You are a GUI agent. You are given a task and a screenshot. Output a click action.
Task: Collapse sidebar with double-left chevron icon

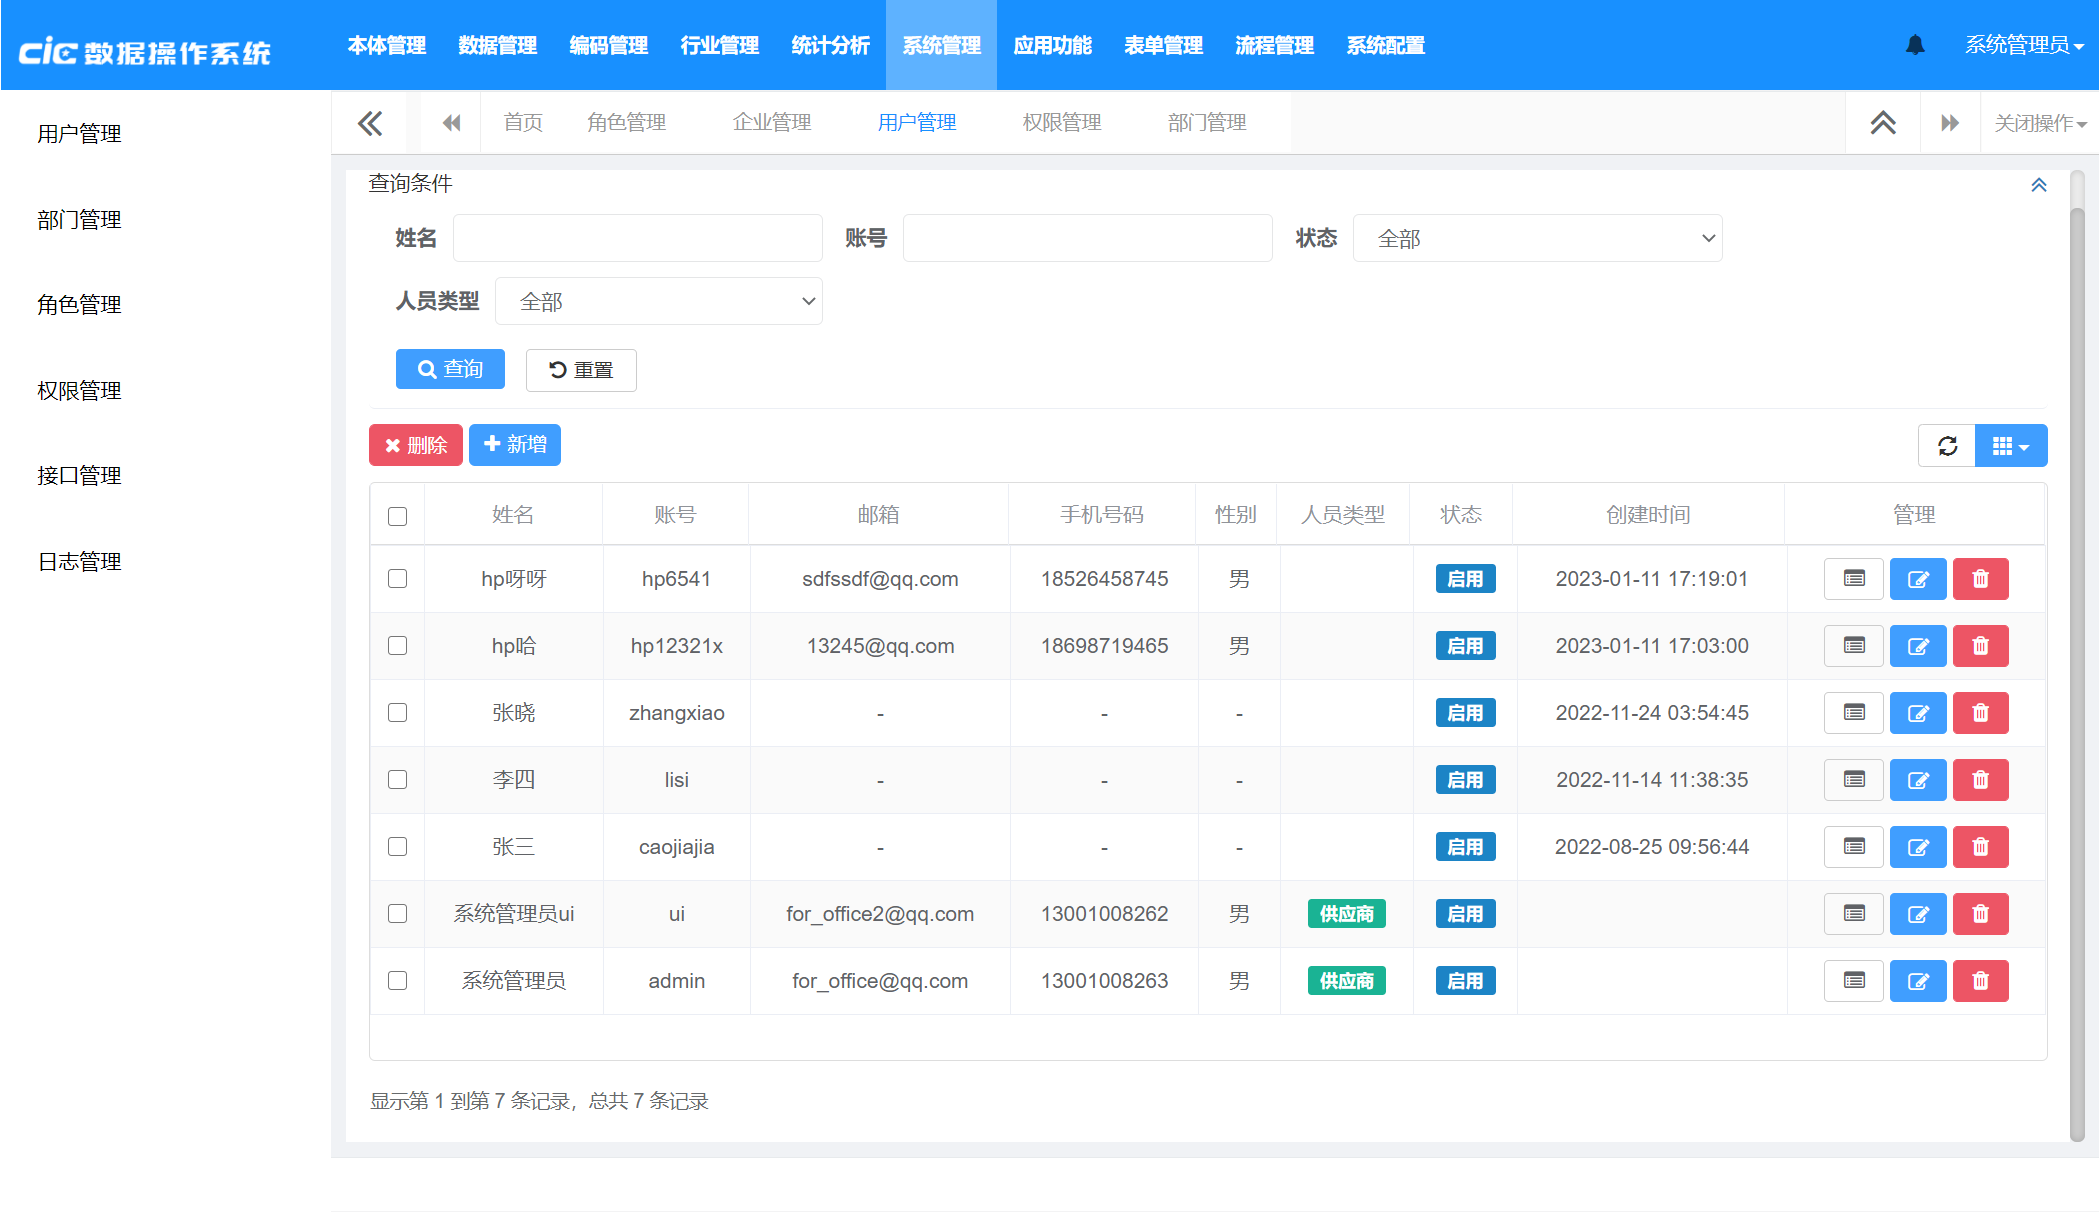(x=370, y=123)
